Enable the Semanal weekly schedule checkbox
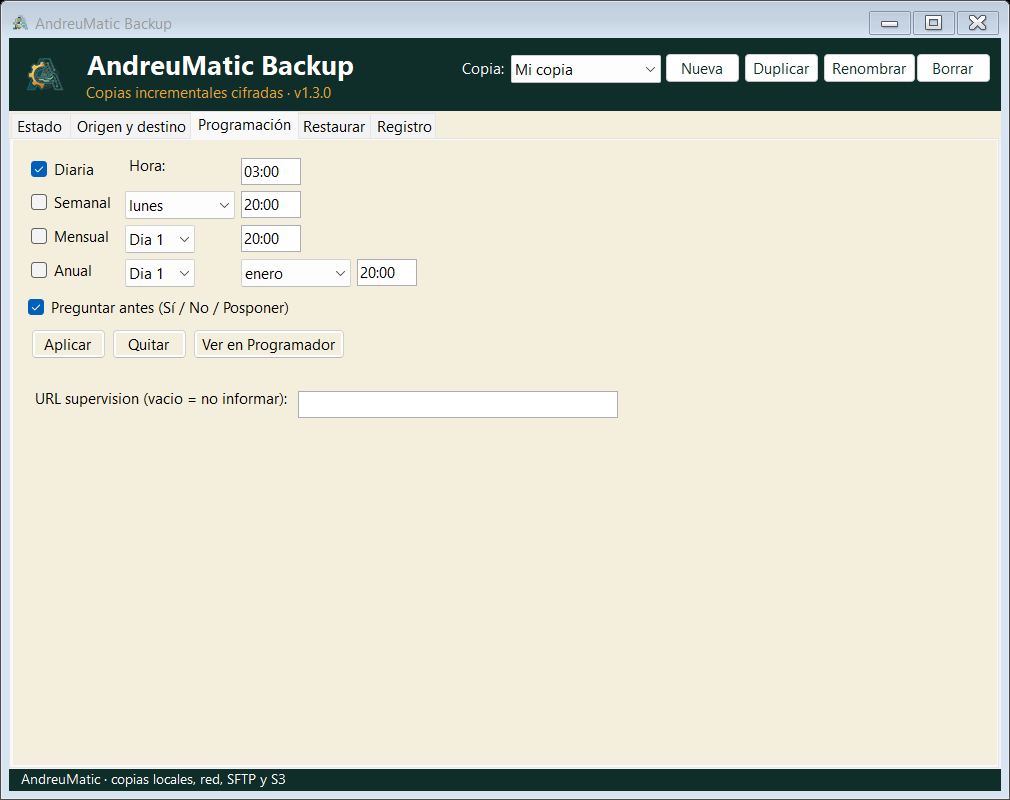The image size is (1010, 800). [x=39, y=203]
